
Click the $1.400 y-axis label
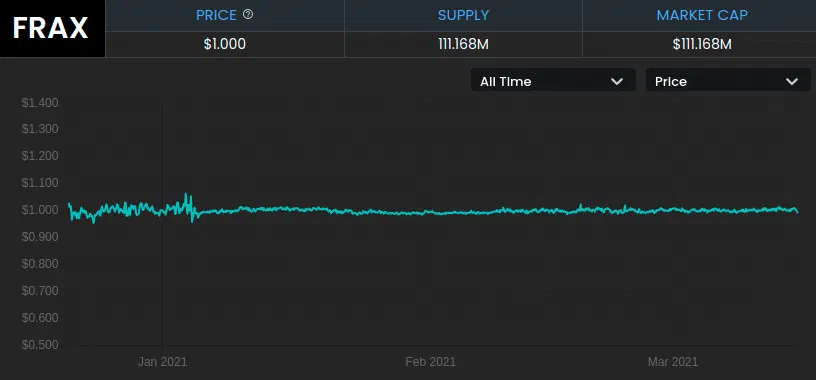click(40, 103)
